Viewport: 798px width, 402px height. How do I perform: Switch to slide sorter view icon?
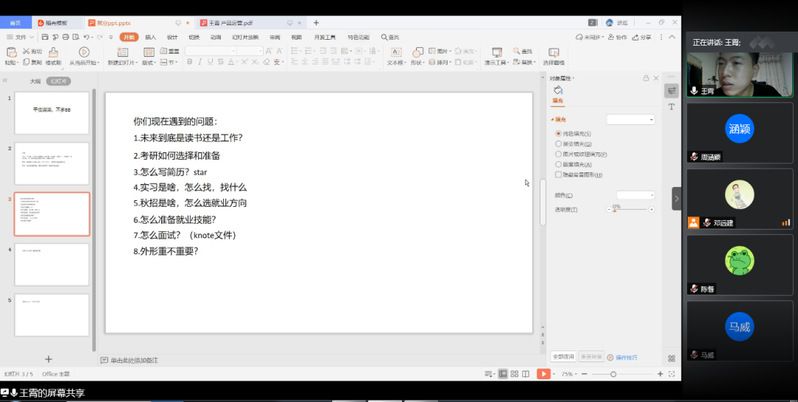[515, 374]
